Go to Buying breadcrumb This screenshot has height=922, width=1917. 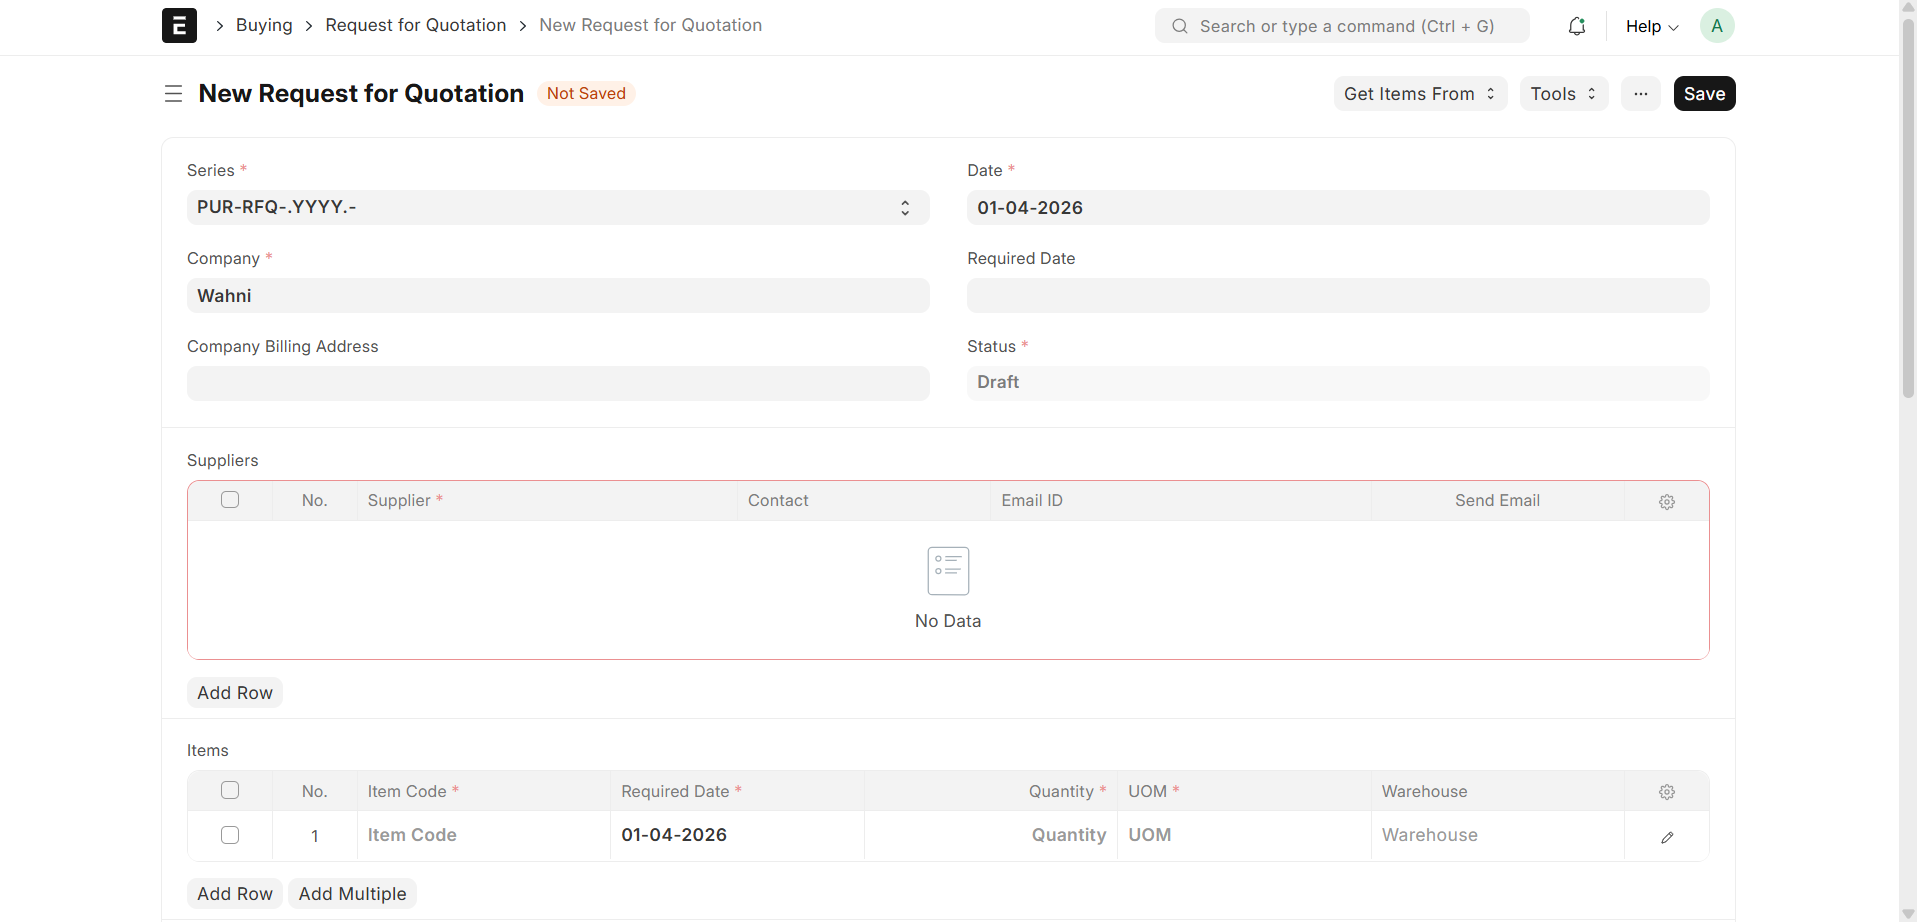pos(264,25)
